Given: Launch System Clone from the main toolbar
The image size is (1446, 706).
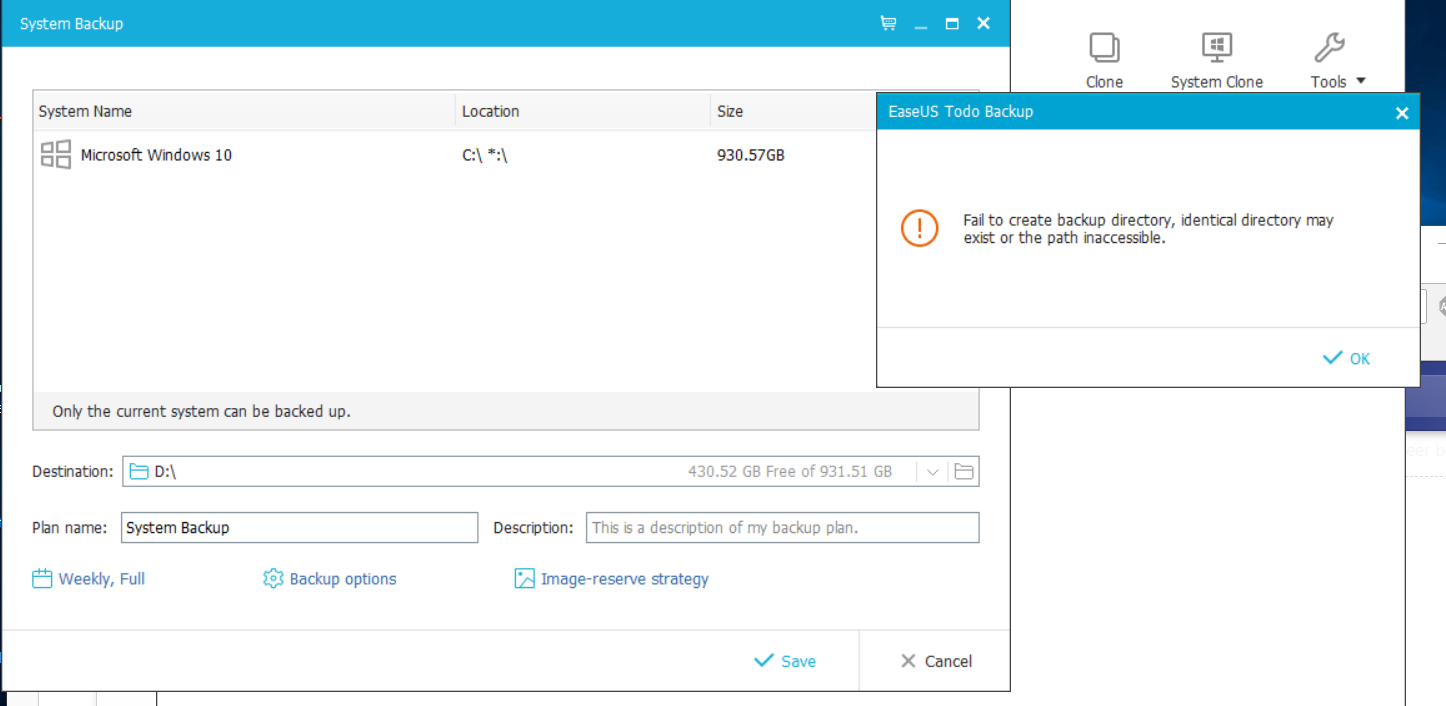Looking at the screenshot, I should coord(1216,60).
